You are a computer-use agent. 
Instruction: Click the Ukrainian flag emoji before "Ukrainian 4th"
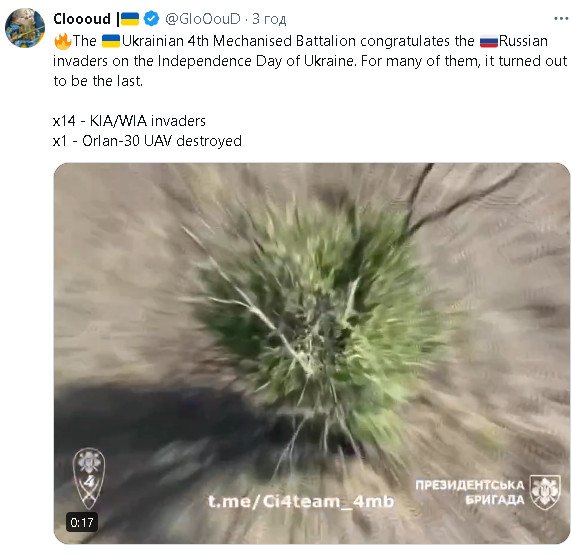point(111,41)
